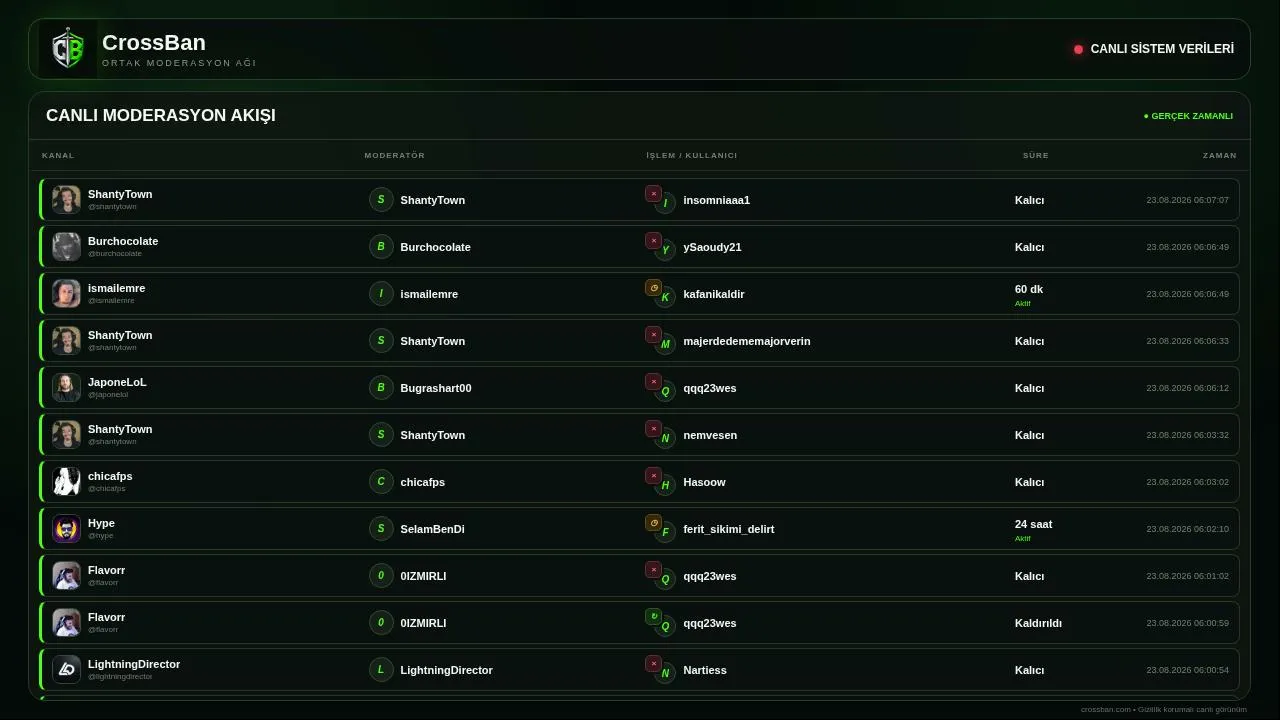The height and width of the screenshot is (720, 1280).
Task: Click the CrossBan shield logo
Action: 68,49
